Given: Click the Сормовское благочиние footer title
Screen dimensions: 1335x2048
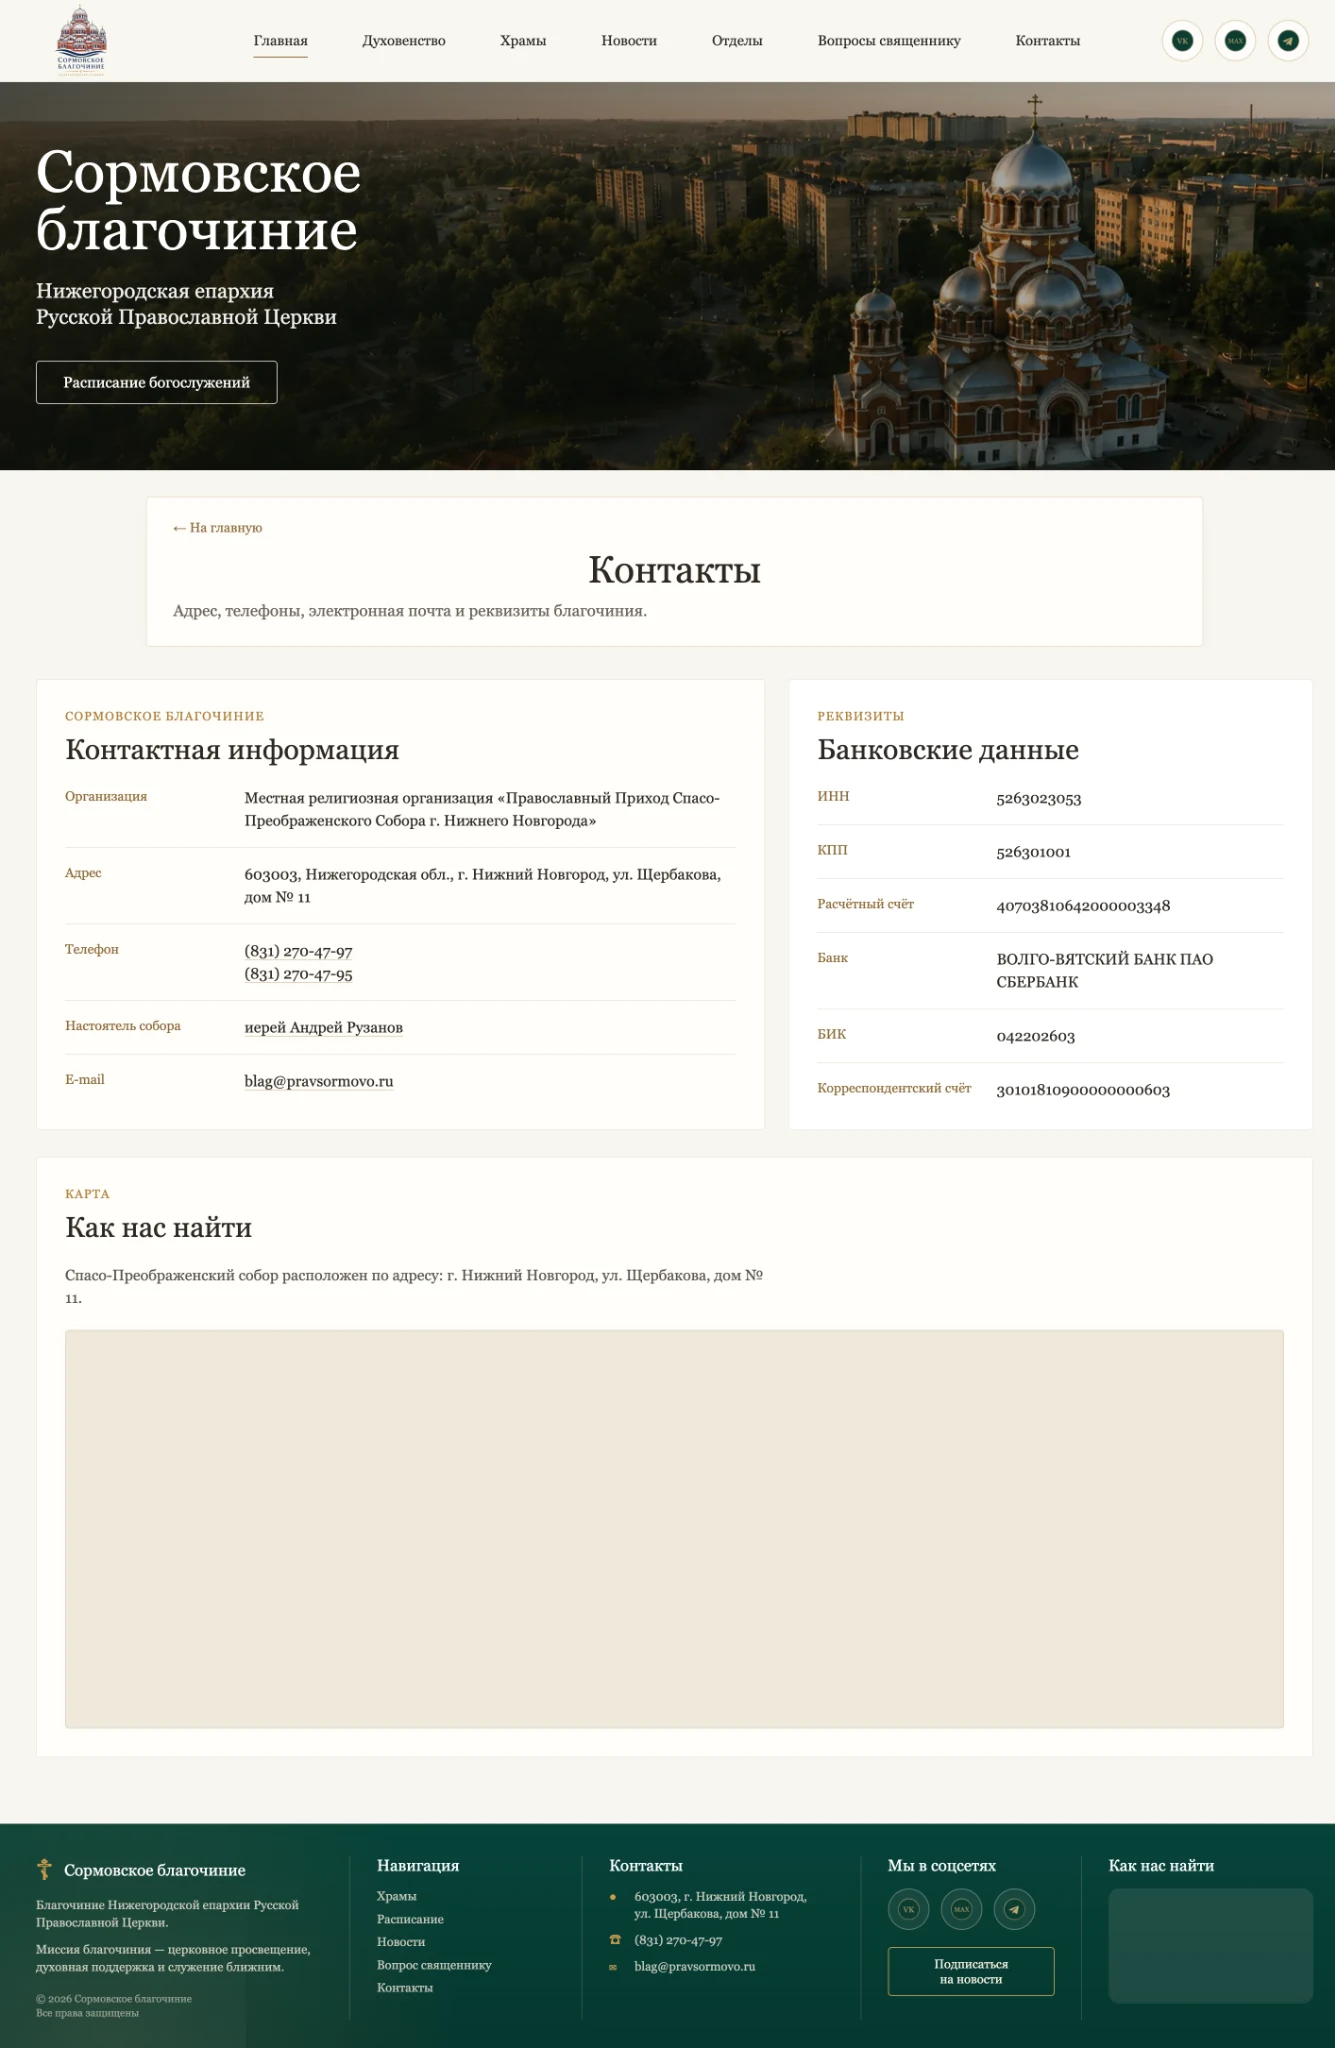Looking at the screenshot, I should pyautogui.click(x=155, y=1870).
